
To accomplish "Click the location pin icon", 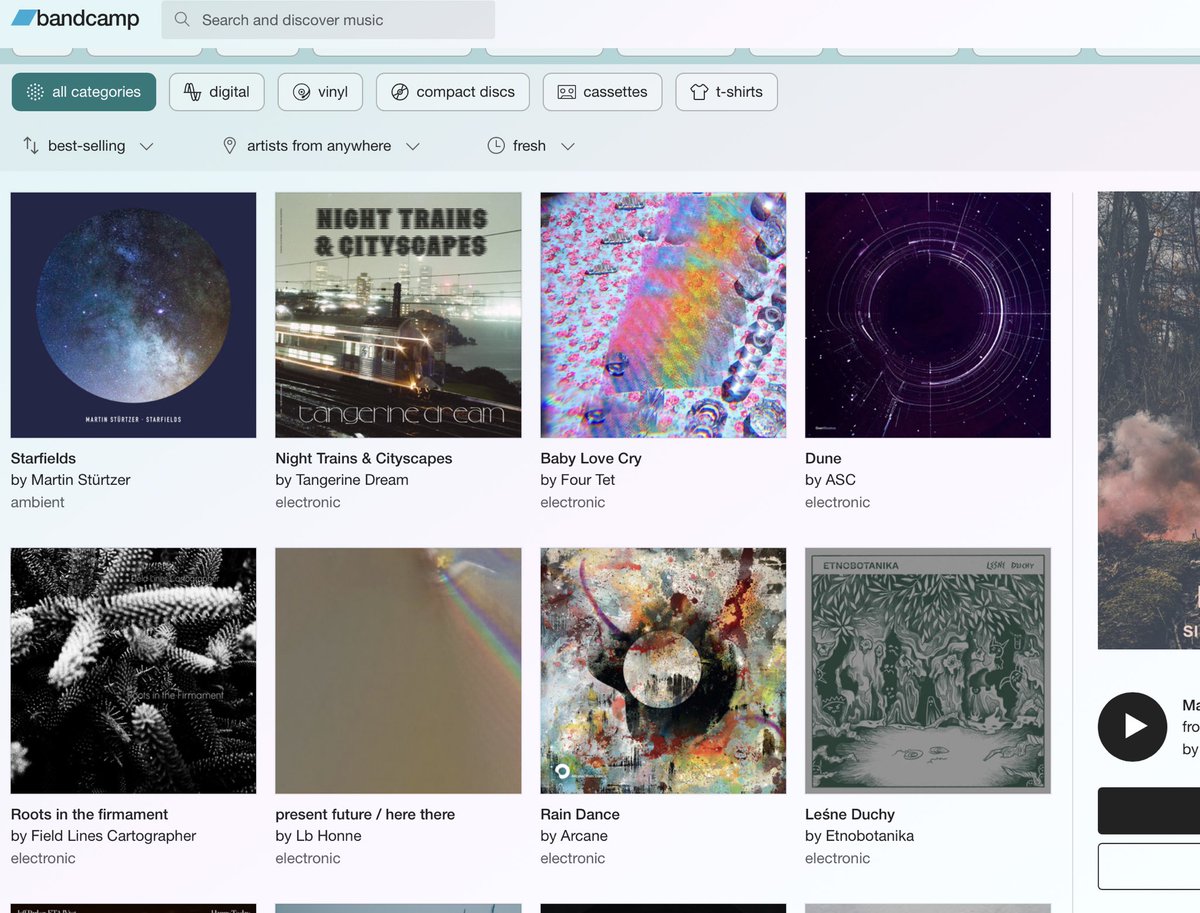I will tap(229, 146).
